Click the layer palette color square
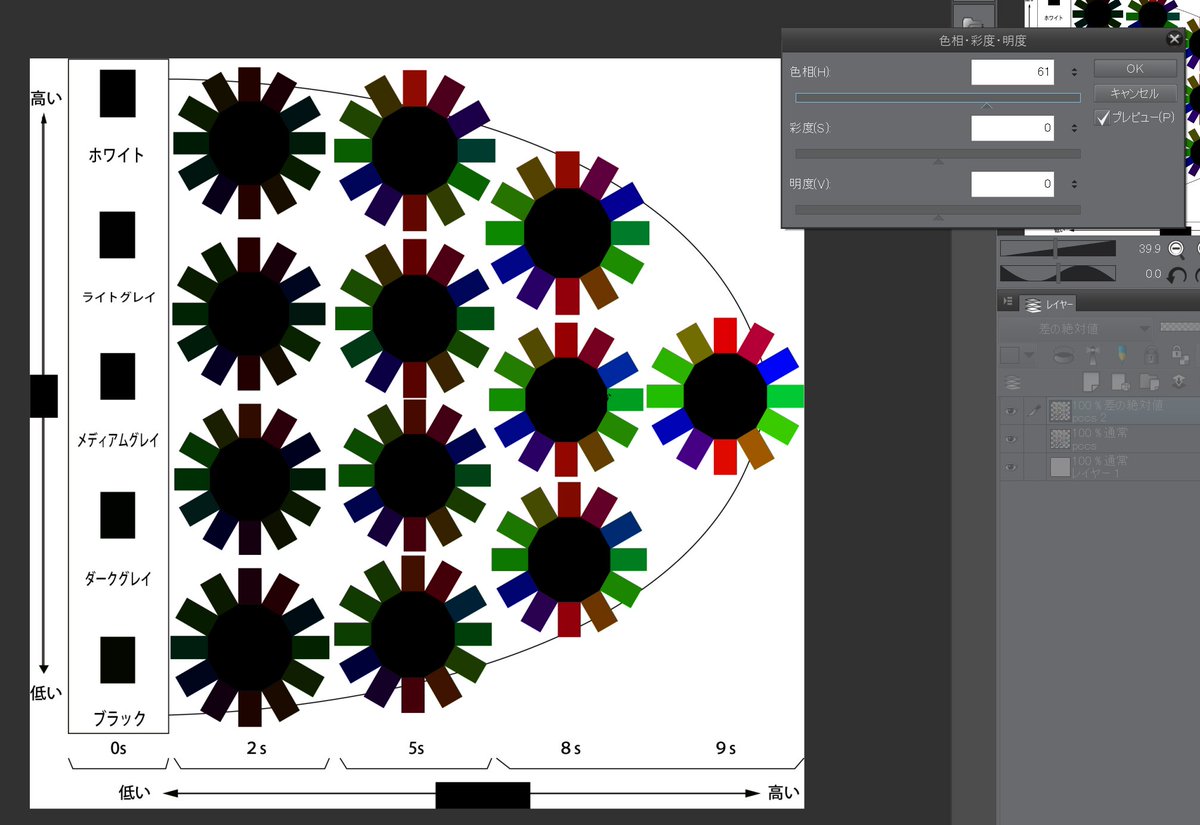 click(1010, 355)
